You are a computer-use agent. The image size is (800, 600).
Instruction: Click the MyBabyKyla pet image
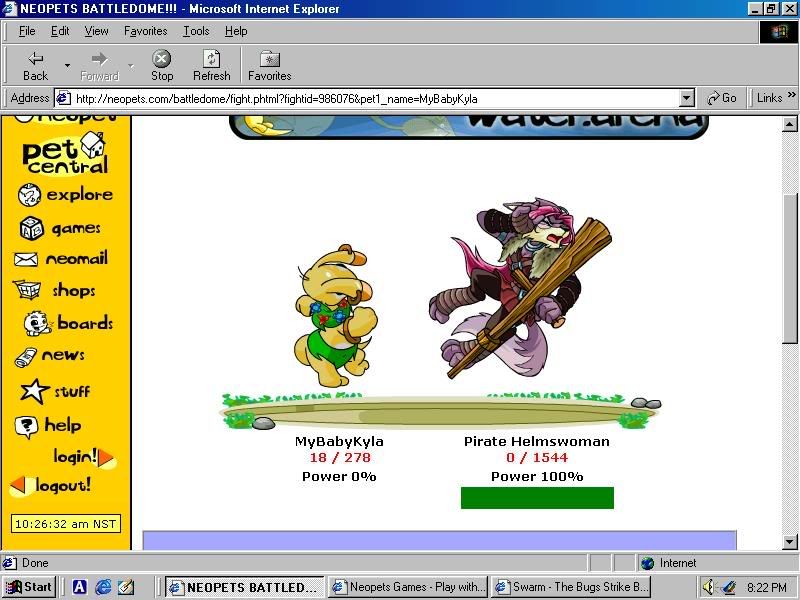tap(335, 316)
